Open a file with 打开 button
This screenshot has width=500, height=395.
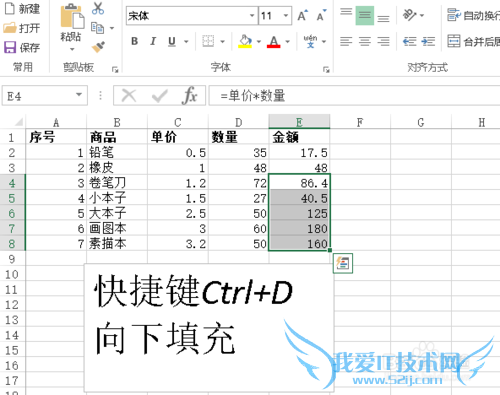click(21, 28)
